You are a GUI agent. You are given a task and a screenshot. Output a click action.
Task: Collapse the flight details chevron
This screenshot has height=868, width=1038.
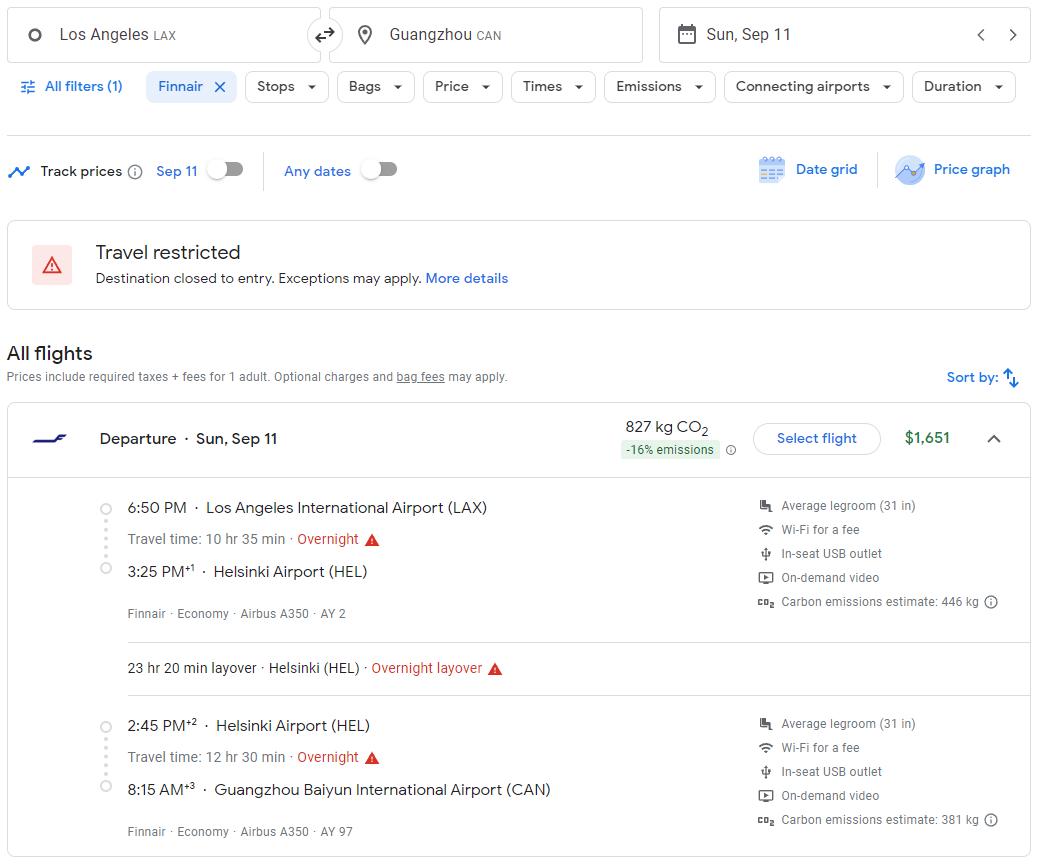point(994,439)
